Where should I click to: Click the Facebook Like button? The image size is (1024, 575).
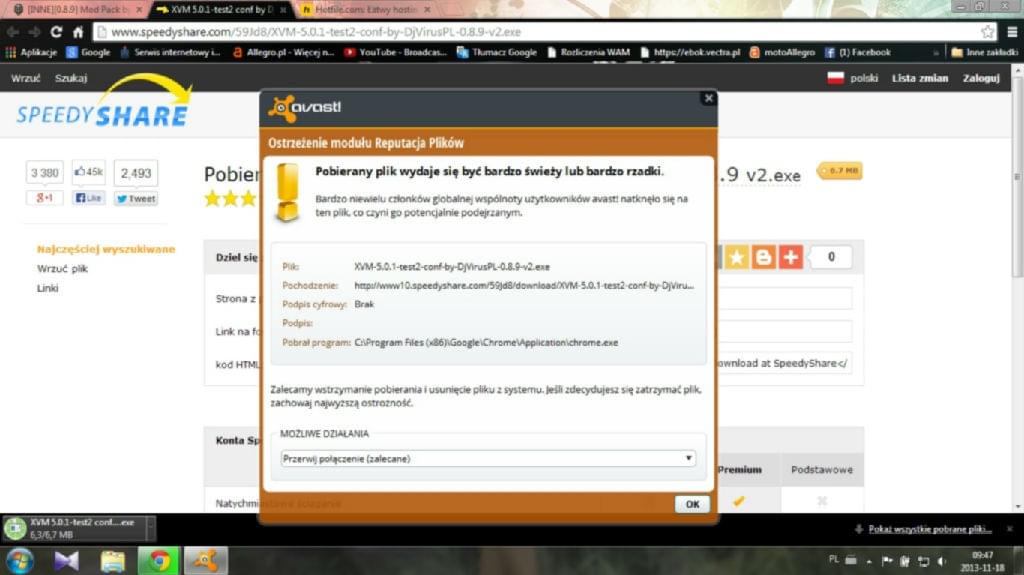coord(89,198)
